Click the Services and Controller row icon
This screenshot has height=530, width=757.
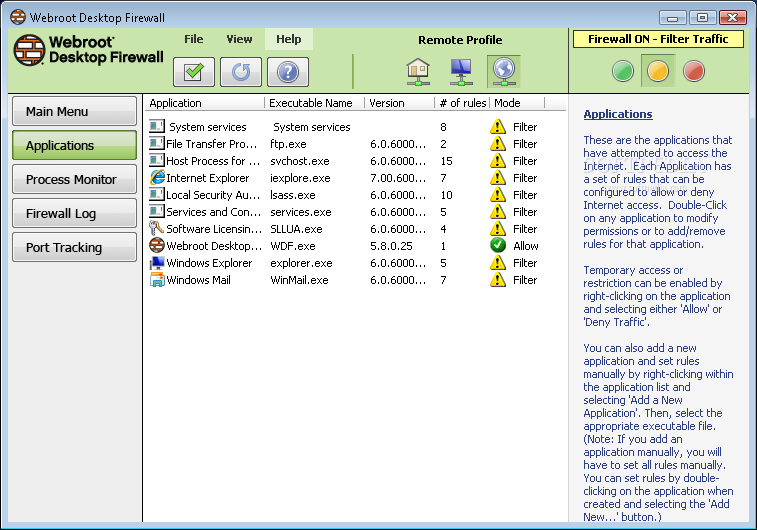click(x=157, y=211)
